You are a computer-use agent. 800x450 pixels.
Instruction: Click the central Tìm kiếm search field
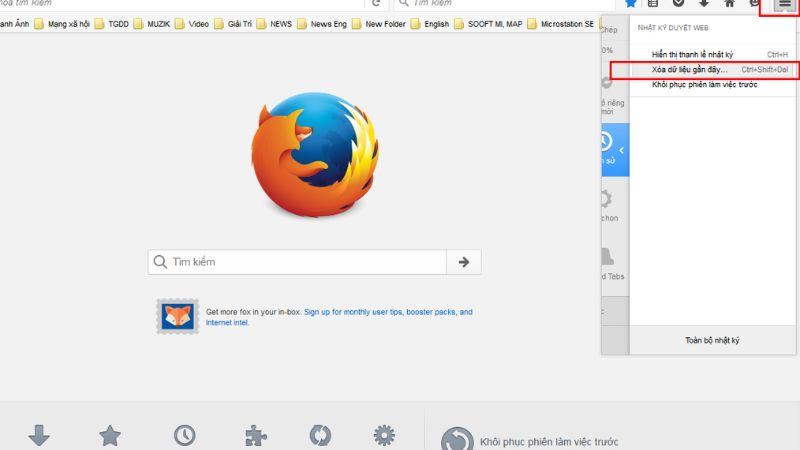click(x=300, y=262)
